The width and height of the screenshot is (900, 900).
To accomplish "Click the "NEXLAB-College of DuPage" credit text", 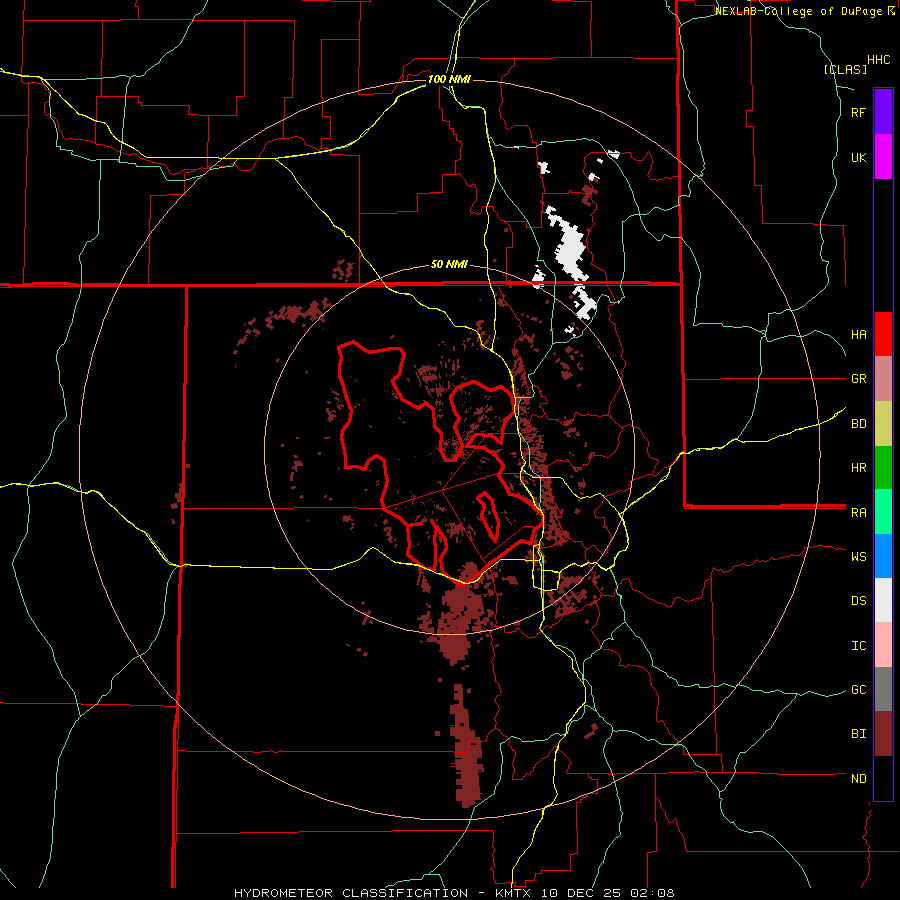I will pos(800,11).
